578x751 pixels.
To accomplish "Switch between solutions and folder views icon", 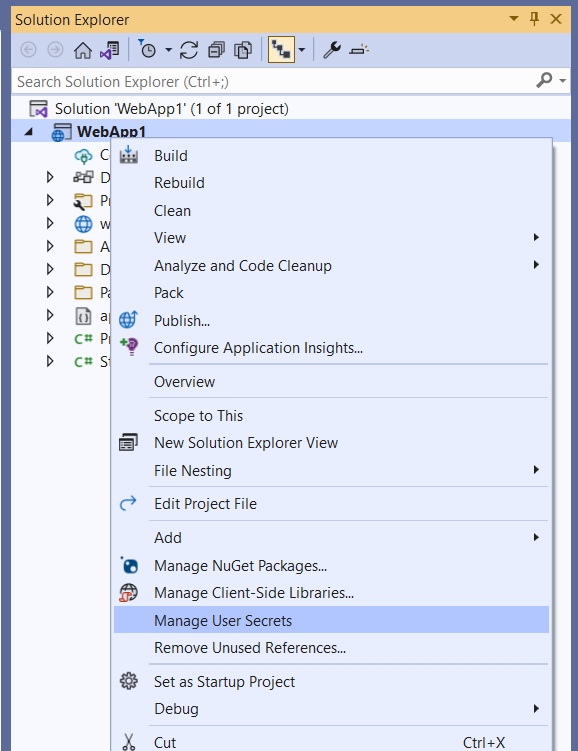I will (110, 50).
